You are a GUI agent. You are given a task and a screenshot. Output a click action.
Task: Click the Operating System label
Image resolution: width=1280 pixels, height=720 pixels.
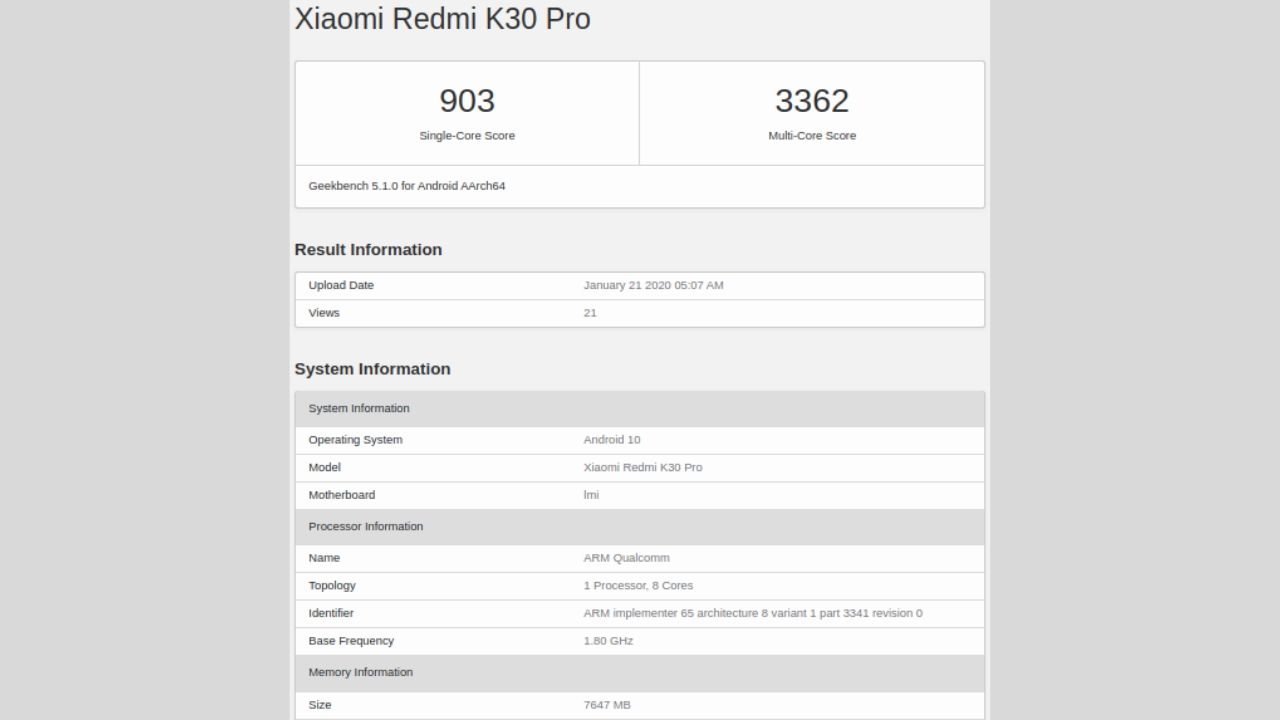355,440
